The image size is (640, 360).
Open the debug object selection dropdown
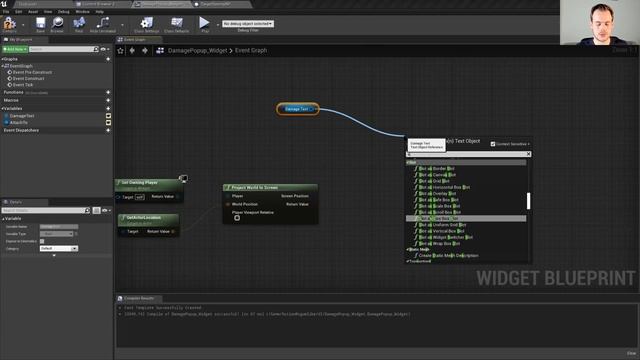[248, 24]
